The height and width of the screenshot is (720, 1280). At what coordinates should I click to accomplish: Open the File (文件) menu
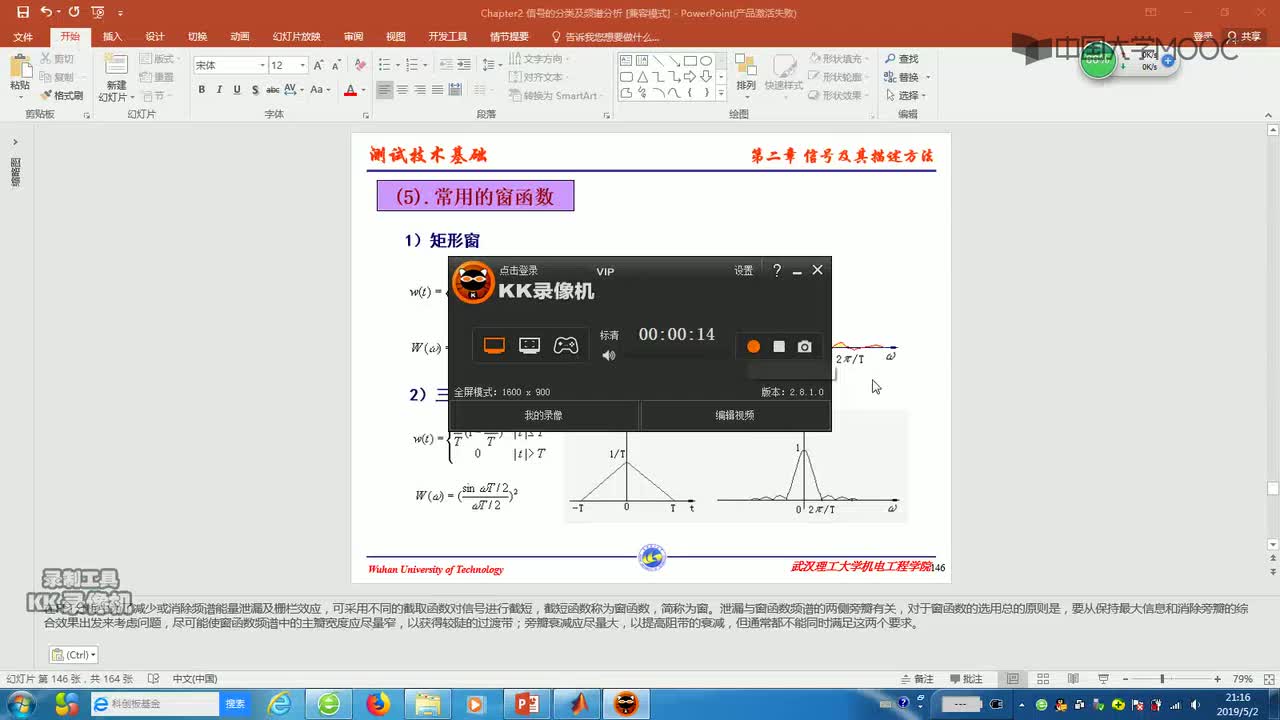[22, 37]
